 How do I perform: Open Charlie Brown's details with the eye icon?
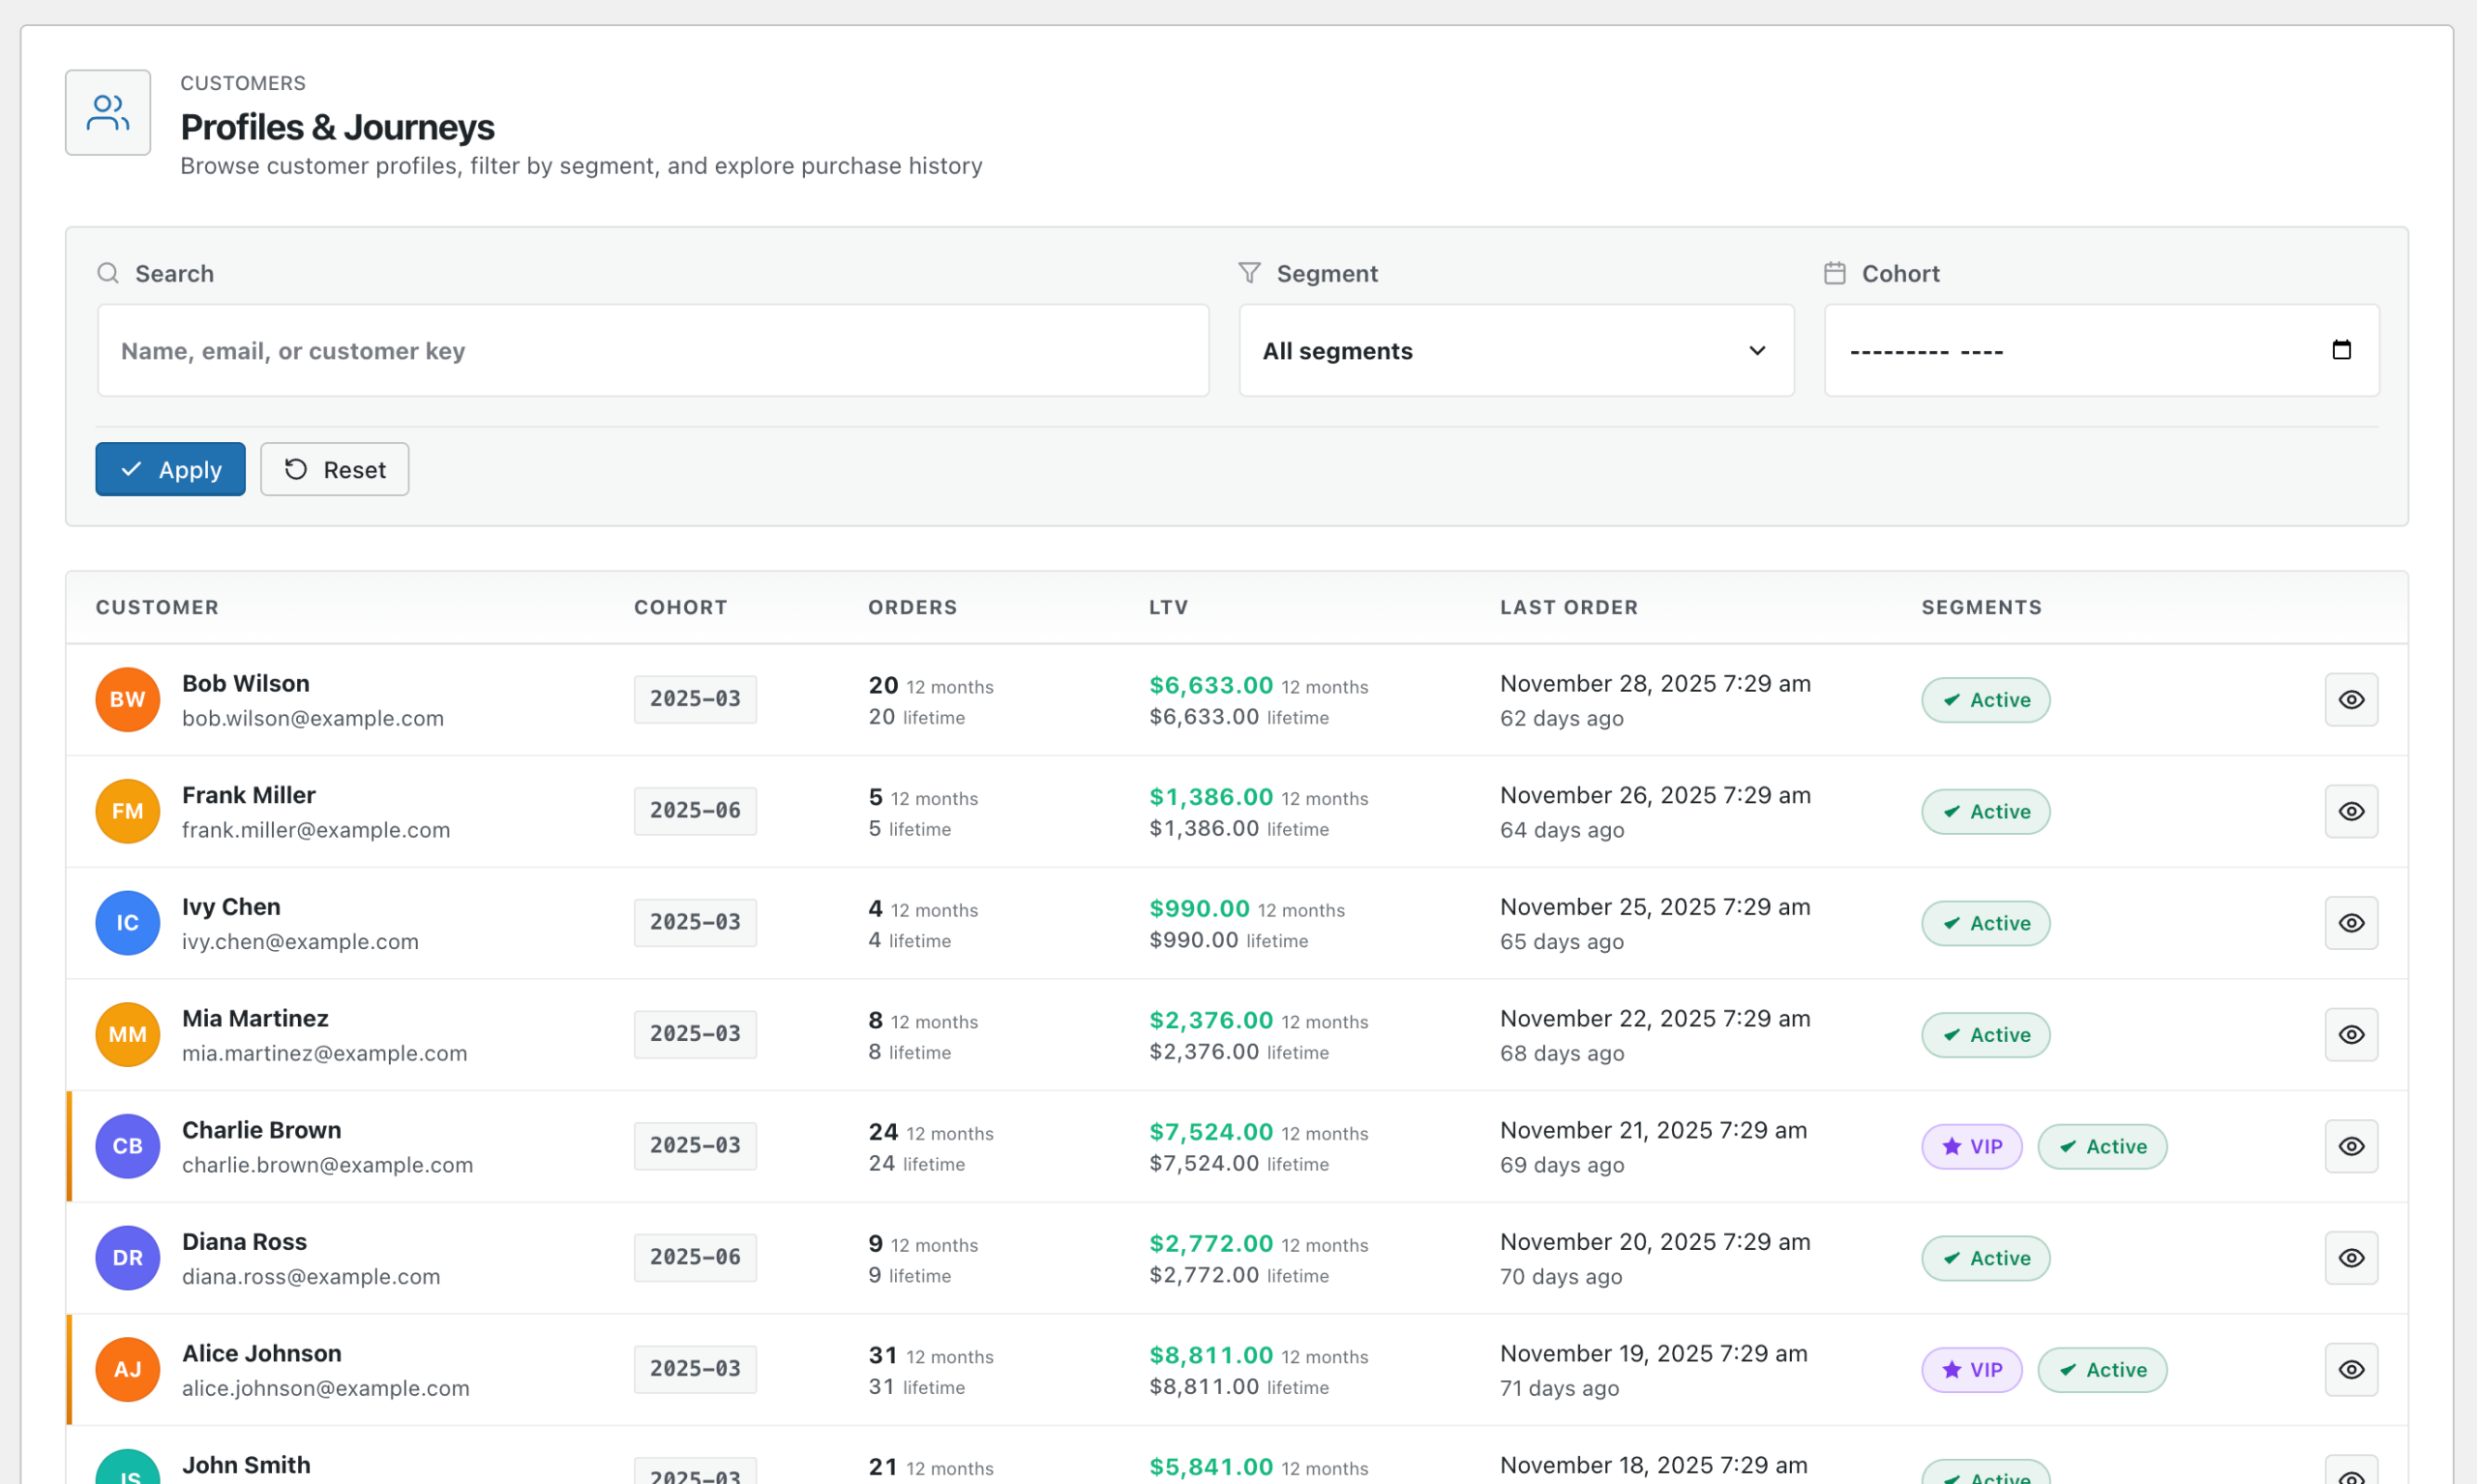2351,1146
